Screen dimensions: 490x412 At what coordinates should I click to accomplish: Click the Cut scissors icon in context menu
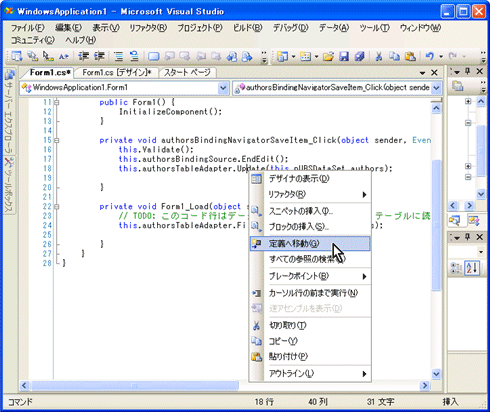pyautogui.click(x=256, y=325)
